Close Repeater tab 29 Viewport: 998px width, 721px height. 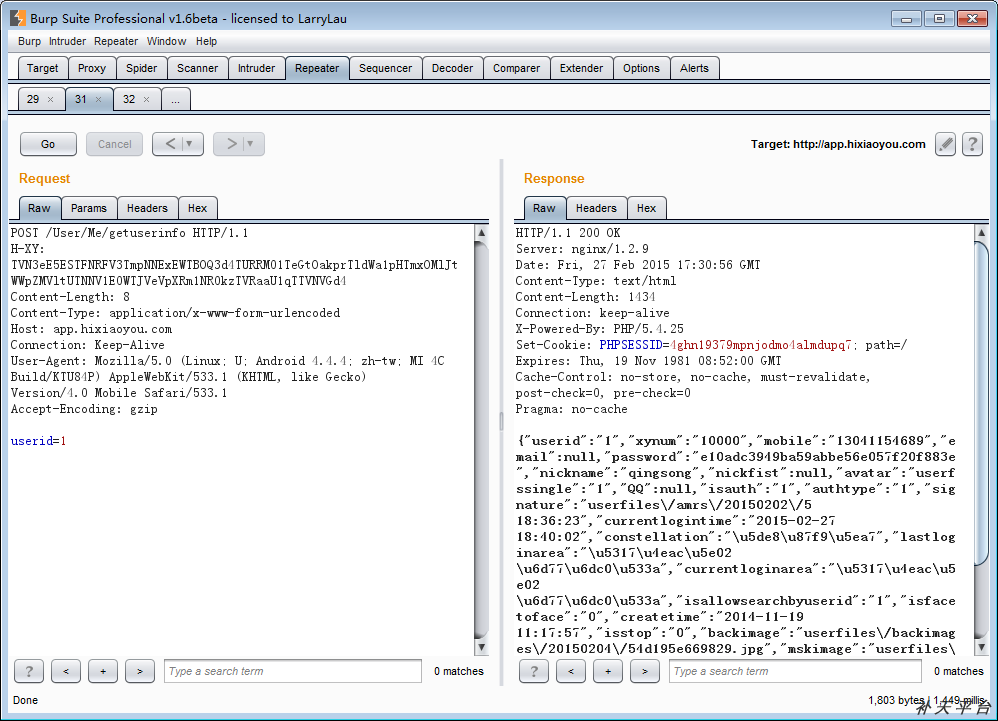(x=50, y=100)
